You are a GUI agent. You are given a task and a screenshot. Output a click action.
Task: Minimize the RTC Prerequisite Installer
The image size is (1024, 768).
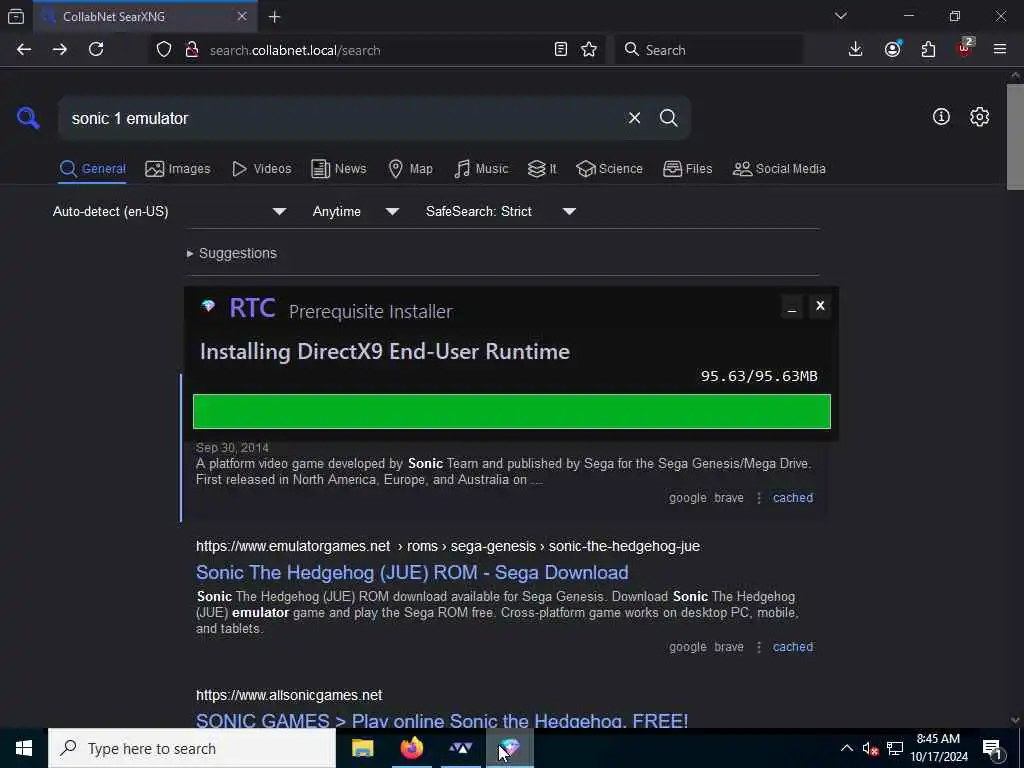pyautogui.click(x=792, y=306)
